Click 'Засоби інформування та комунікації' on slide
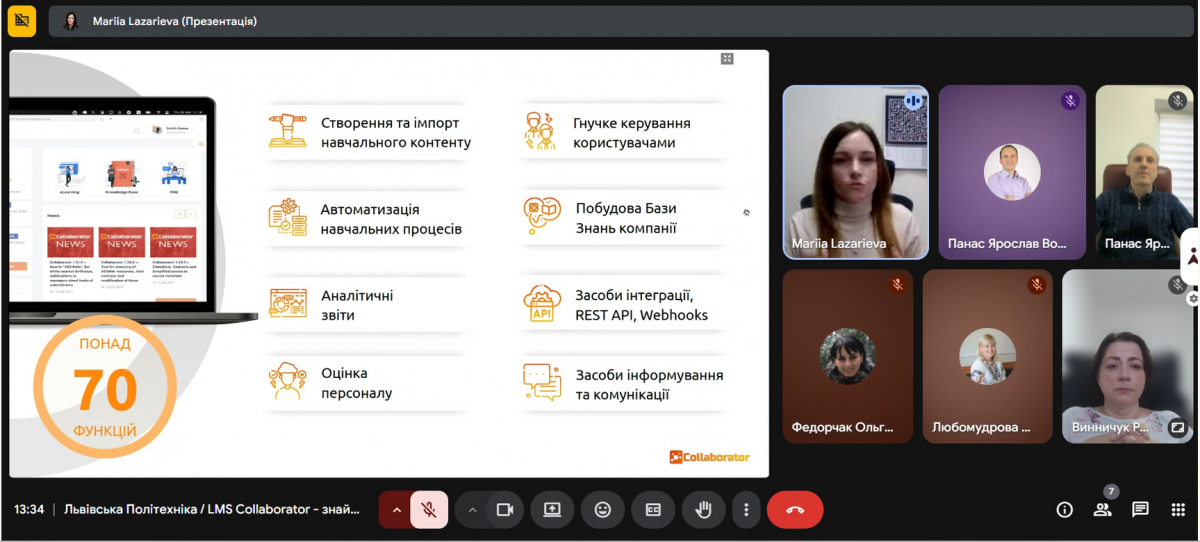 point(649,385)
